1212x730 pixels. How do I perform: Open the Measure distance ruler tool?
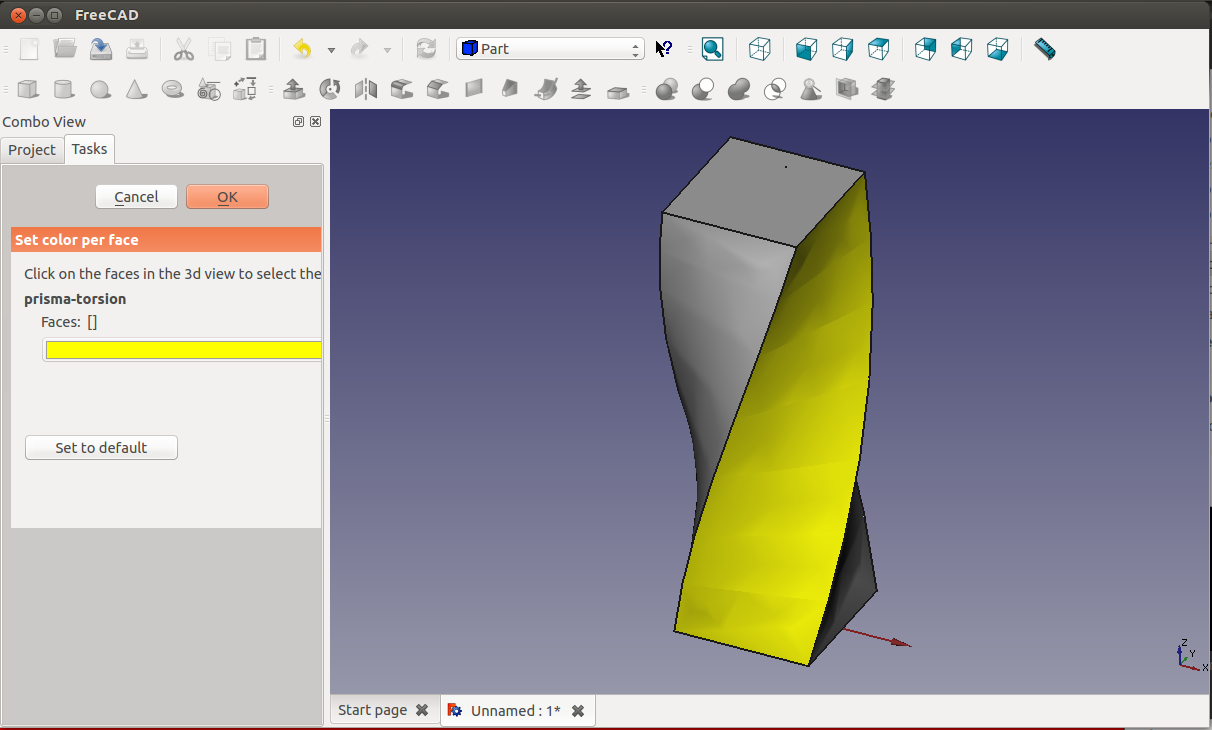(1044, 49)
